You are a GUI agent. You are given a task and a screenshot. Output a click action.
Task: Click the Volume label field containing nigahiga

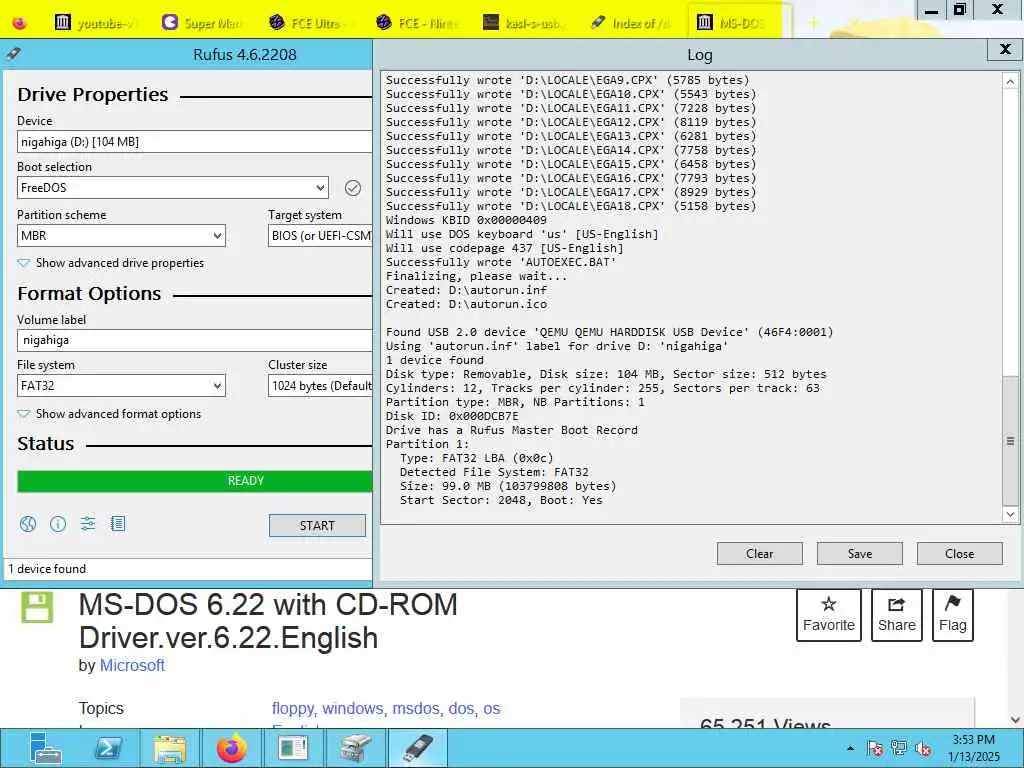coord(195,340)
